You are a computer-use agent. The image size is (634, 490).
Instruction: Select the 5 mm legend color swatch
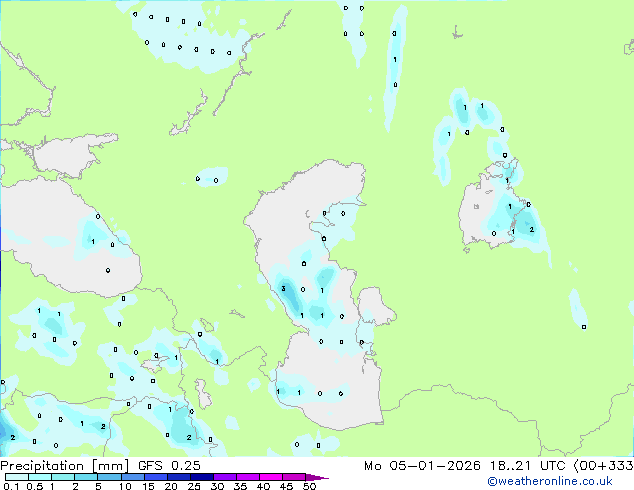tap(109, 477)
